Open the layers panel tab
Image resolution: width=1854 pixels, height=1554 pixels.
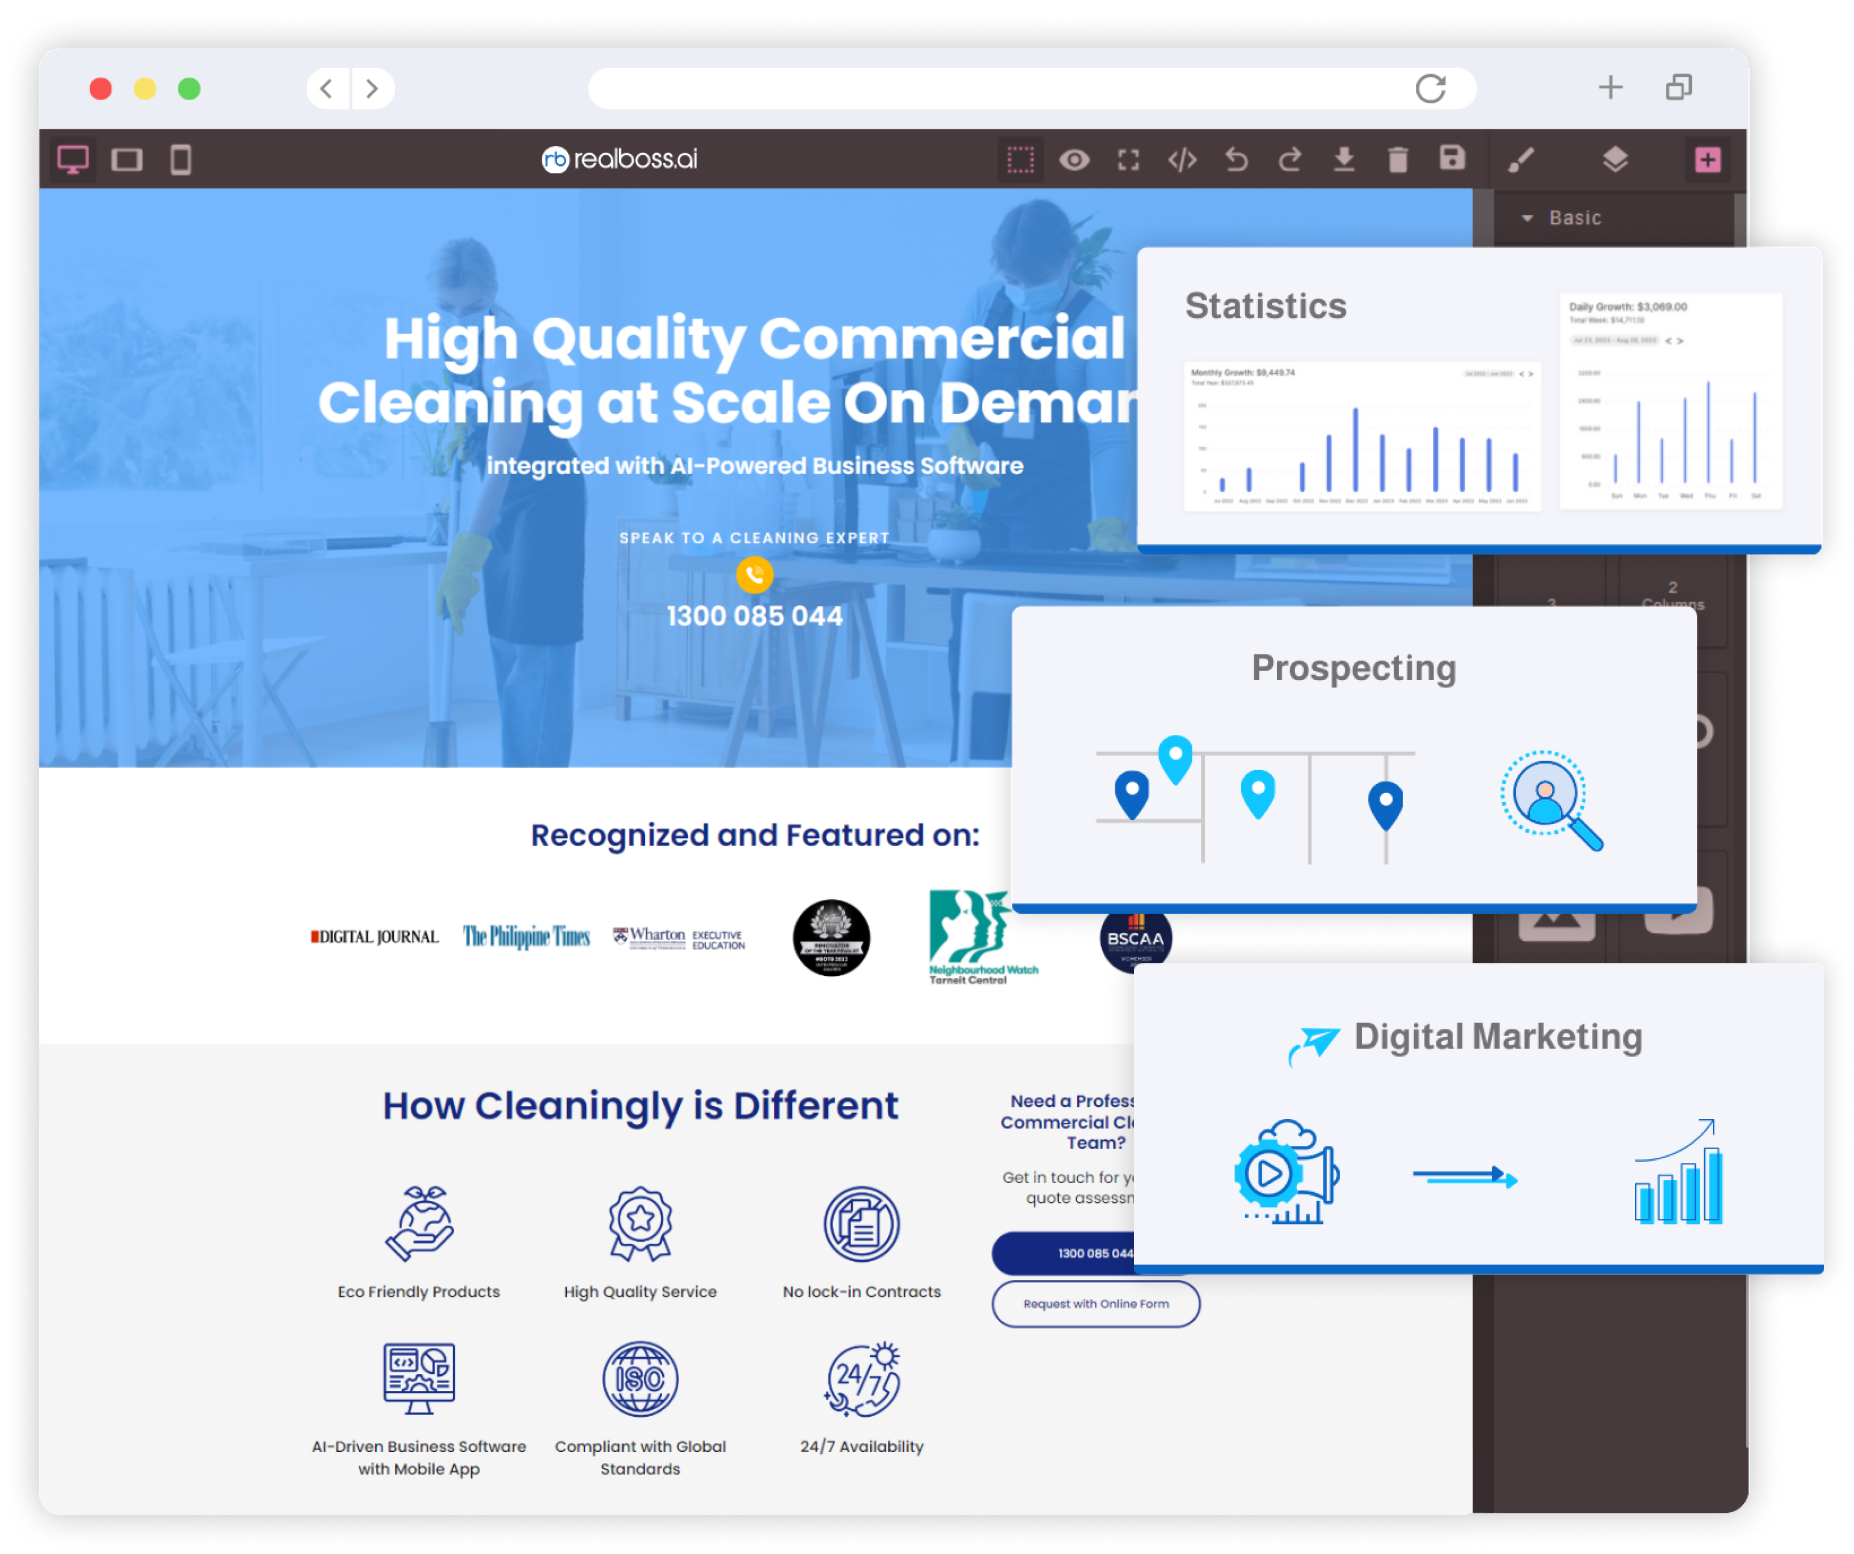pyautogui.click(x=1615, y=160)
